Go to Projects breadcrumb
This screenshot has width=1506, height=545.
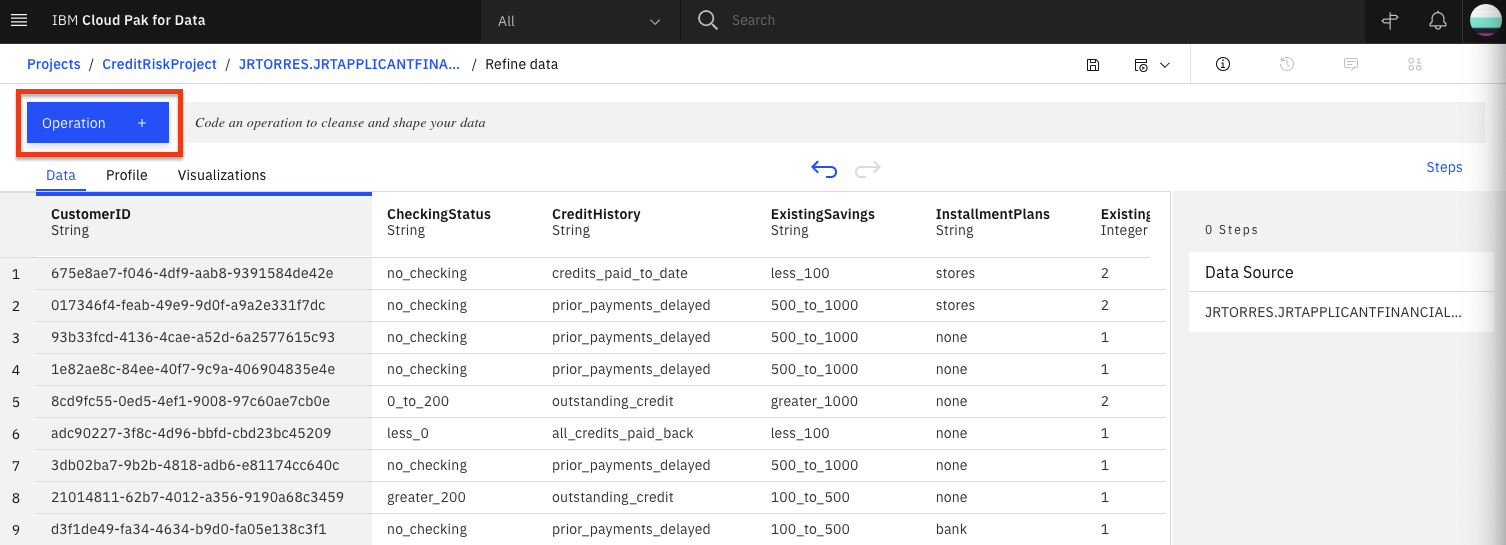[x=54, y=64]
